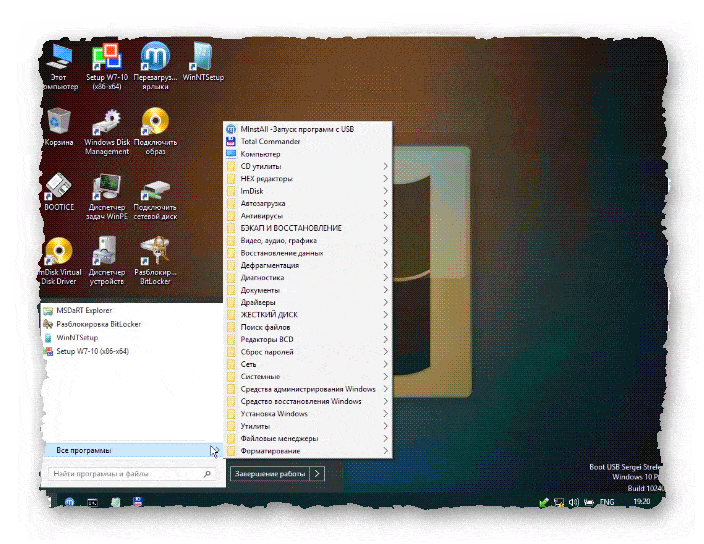Screen dimensions: 704x544
Task: Expand the Редакторы BCD folder
Action: [308, 339]
